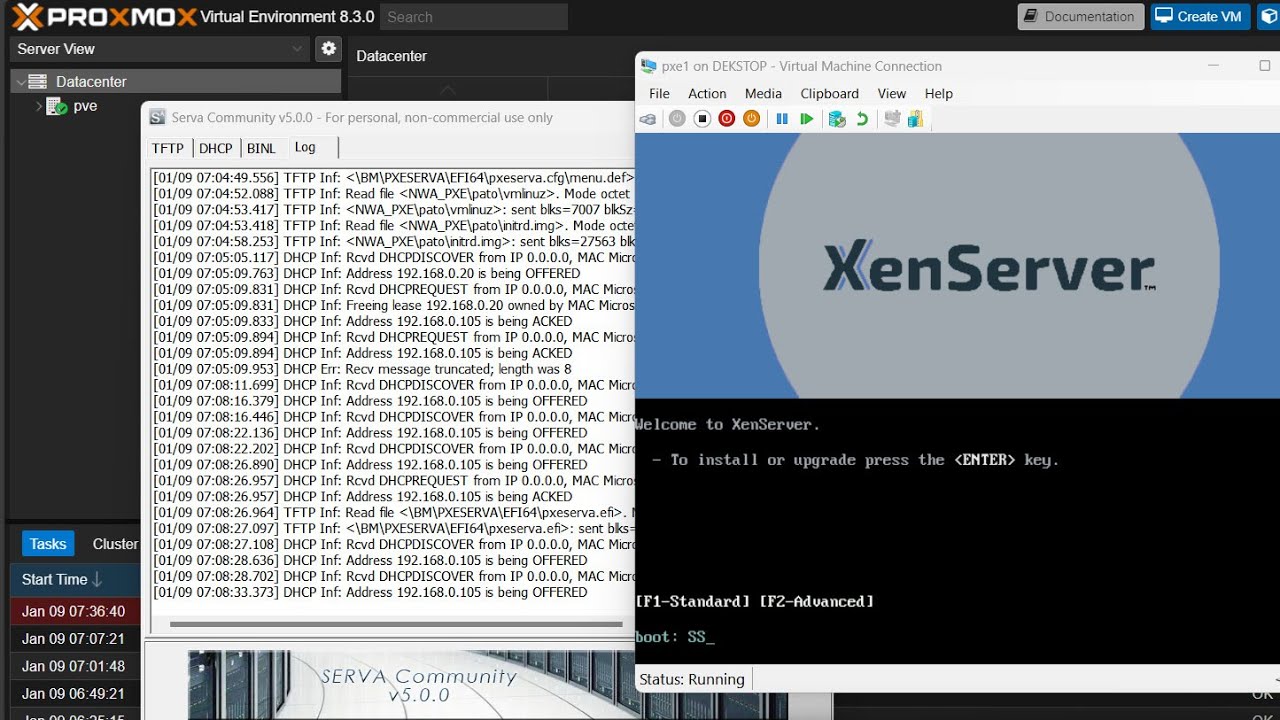This screenshot has height=720, width=1280.
Task: Minimize the pxe1 VM Connection window
Action: point(1213,66)
